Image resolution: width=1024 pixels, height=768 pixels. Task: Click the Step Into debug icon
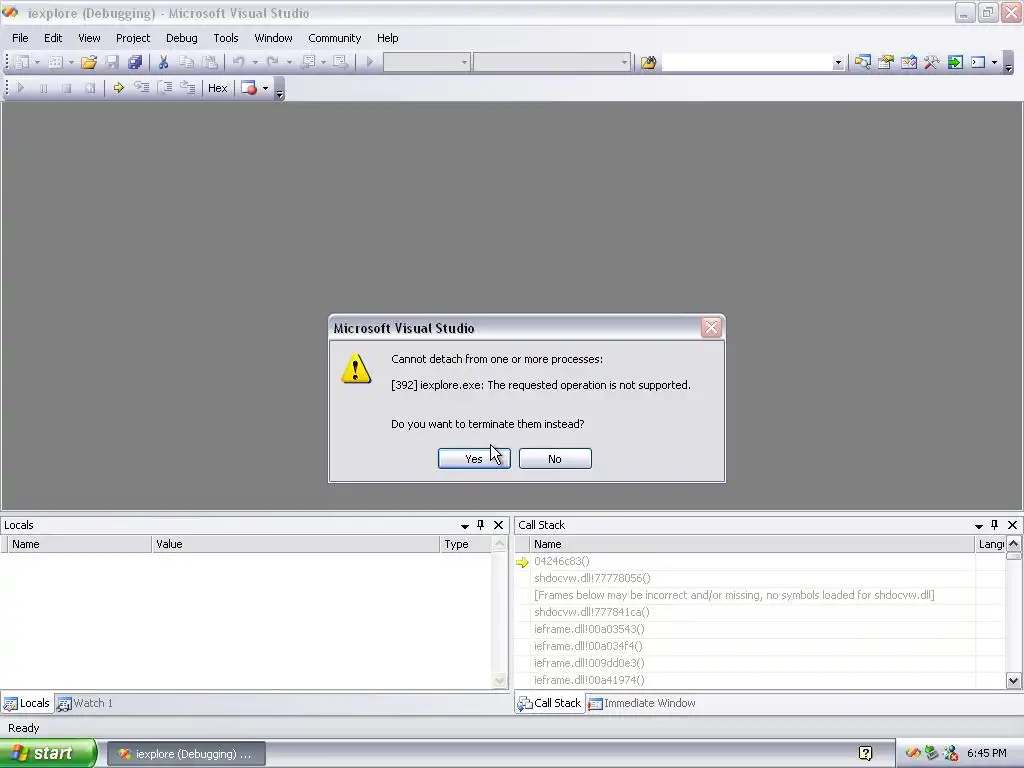[x=142, y=88]
